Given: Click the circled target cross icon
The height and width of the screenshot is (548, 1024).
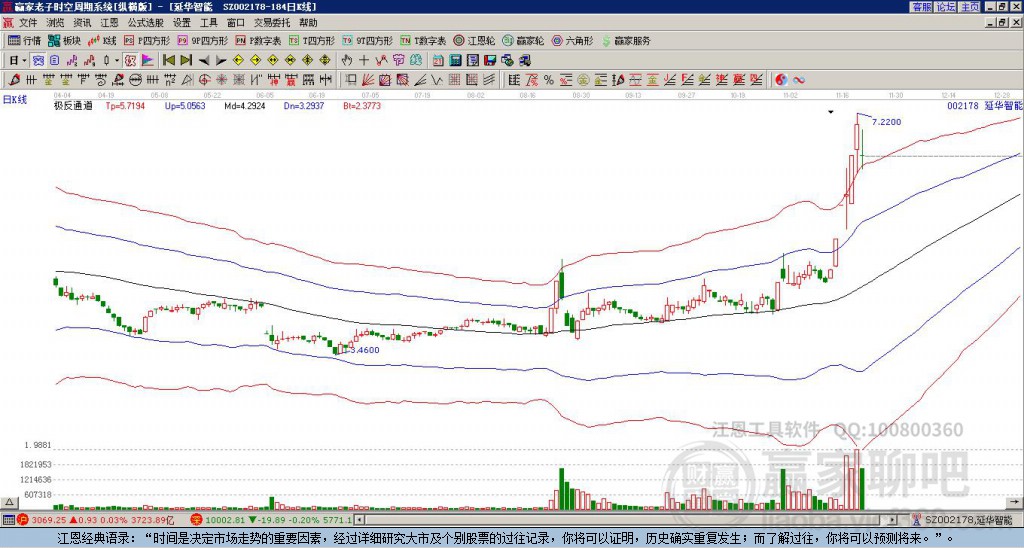Looking at the screenshot, I should (x=204, y=80).
